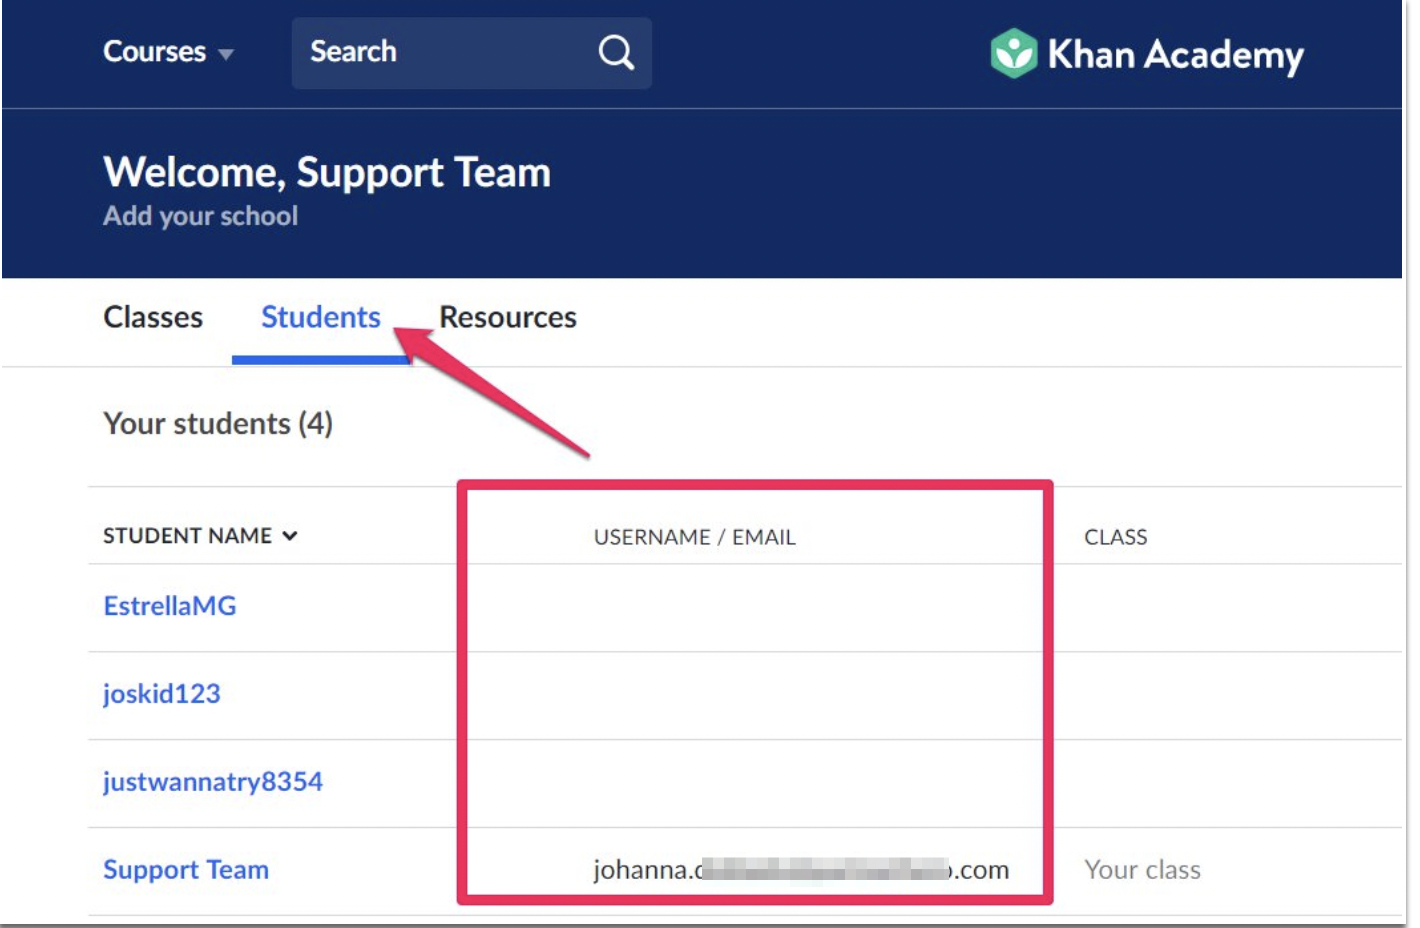Switch to the Classes tab

pos(153,317)
